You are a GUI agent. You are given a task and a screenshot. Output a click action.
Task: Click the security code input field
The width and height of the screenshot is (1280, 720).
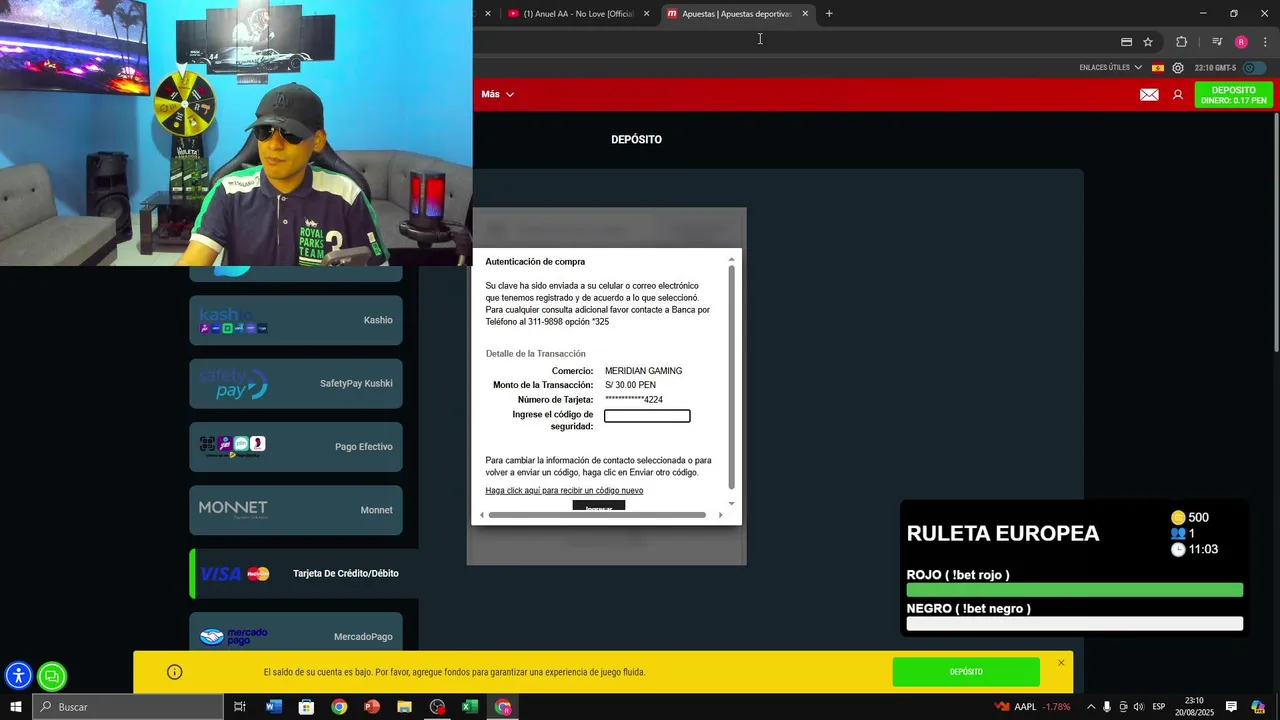(x=647, y=416)
